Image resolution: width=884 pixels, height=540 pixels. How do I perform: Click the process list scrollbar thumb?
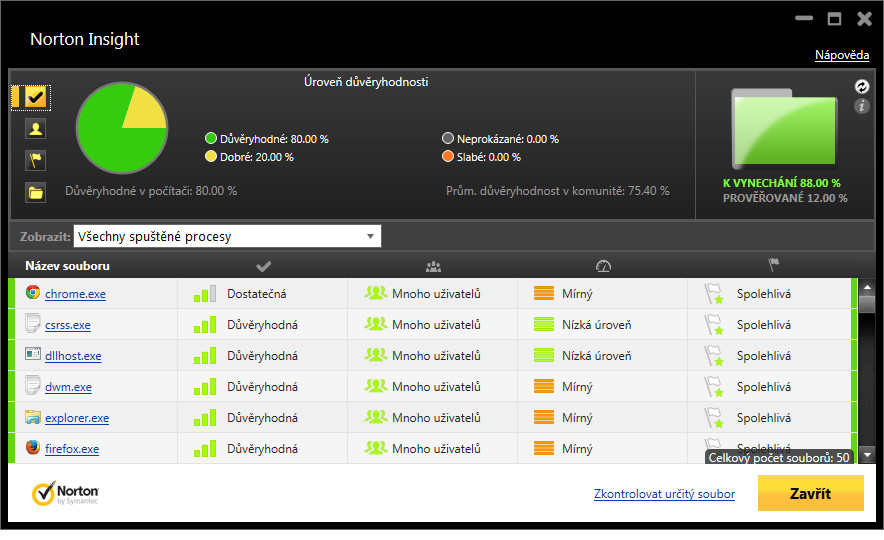click(867, 303)
